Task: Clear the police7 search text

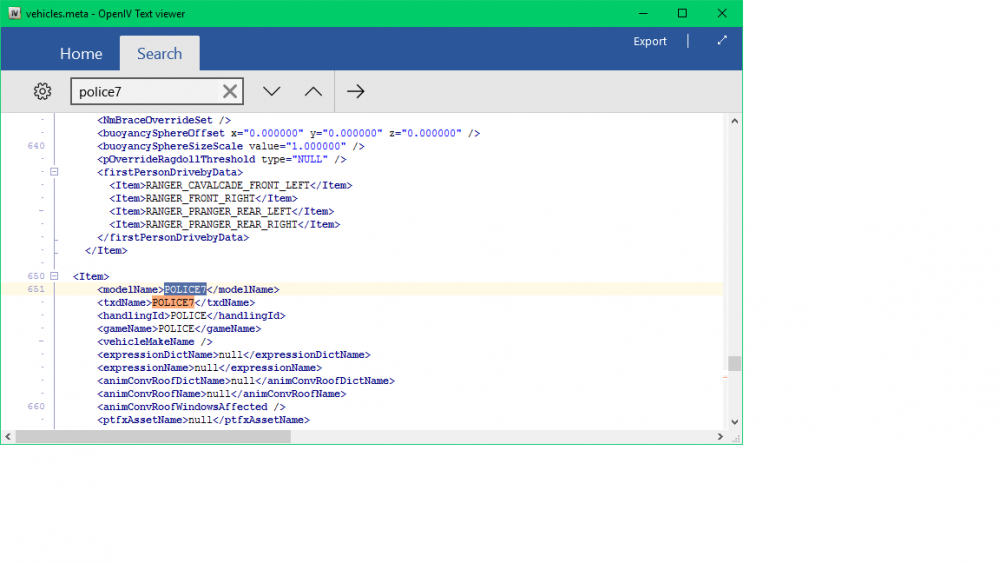Action: pos(230,92)
